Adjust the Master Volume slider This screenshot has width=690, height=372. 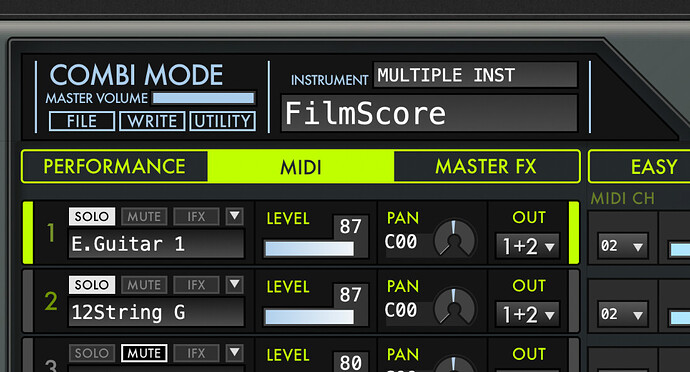(203, 98)
